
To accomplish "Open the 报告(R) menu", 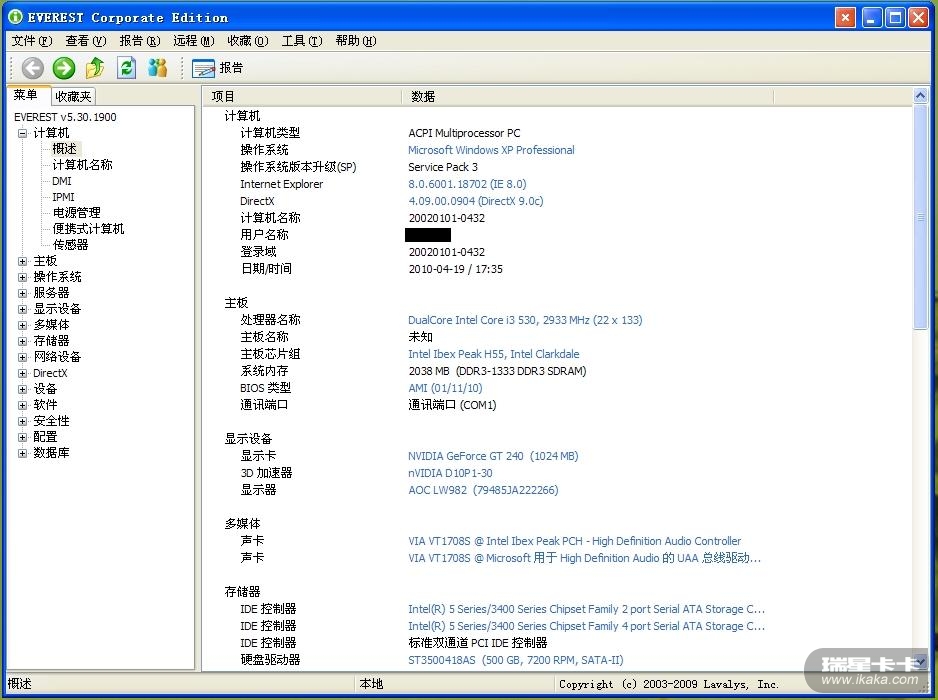I will click(x=140, y=41).
